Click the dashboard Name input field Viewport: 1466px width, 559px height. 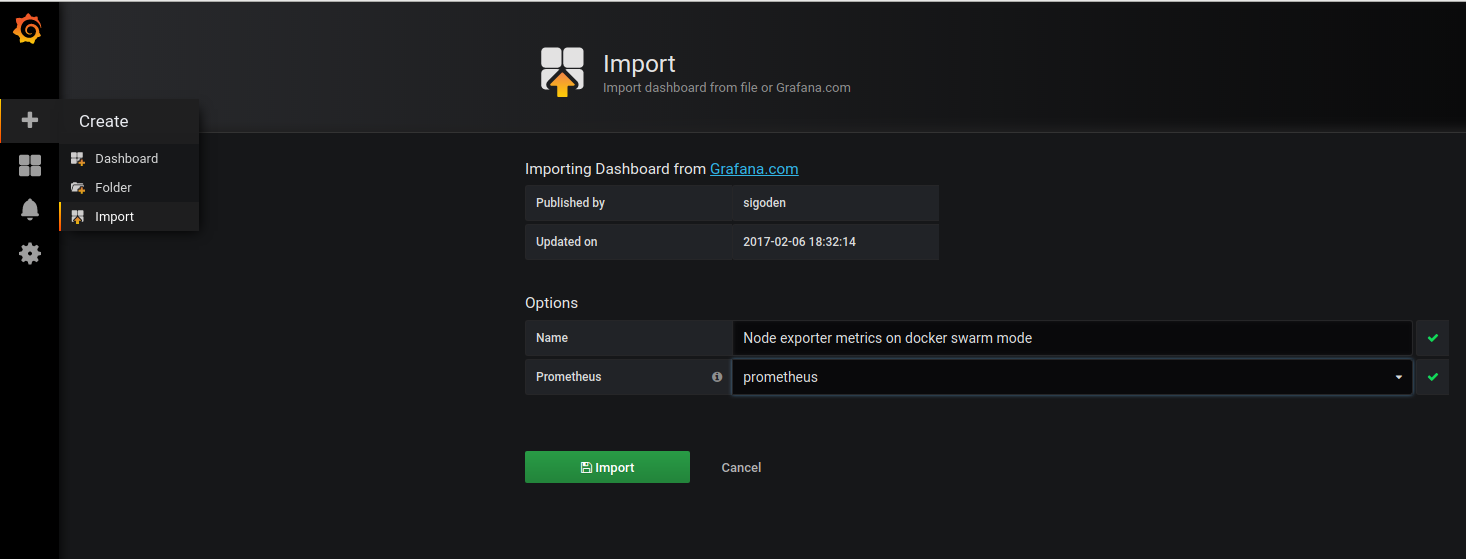pyautogui.click(x=1072, y=338)
